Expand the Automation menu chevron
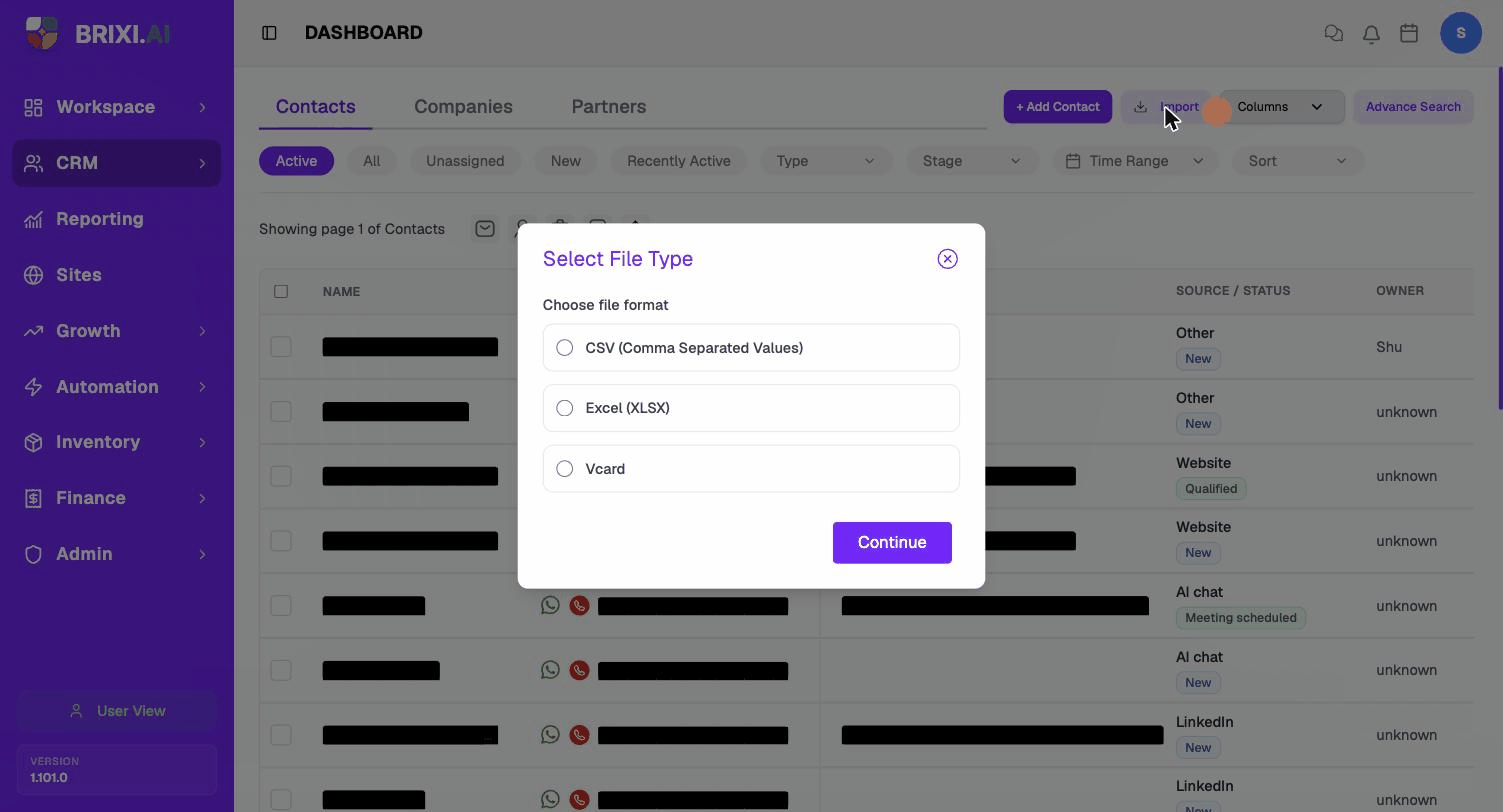 202,387
